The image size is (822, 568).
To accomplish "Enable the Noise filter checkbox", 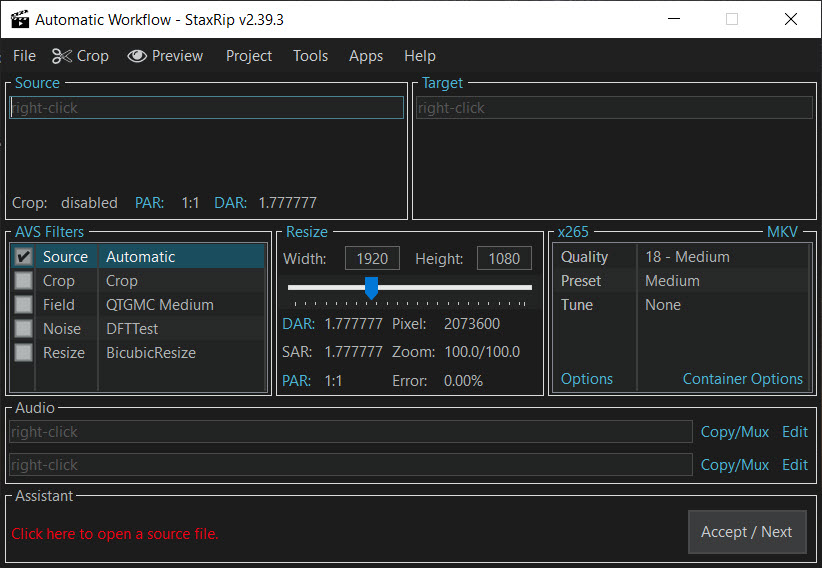I will click(x=23, y=329).
